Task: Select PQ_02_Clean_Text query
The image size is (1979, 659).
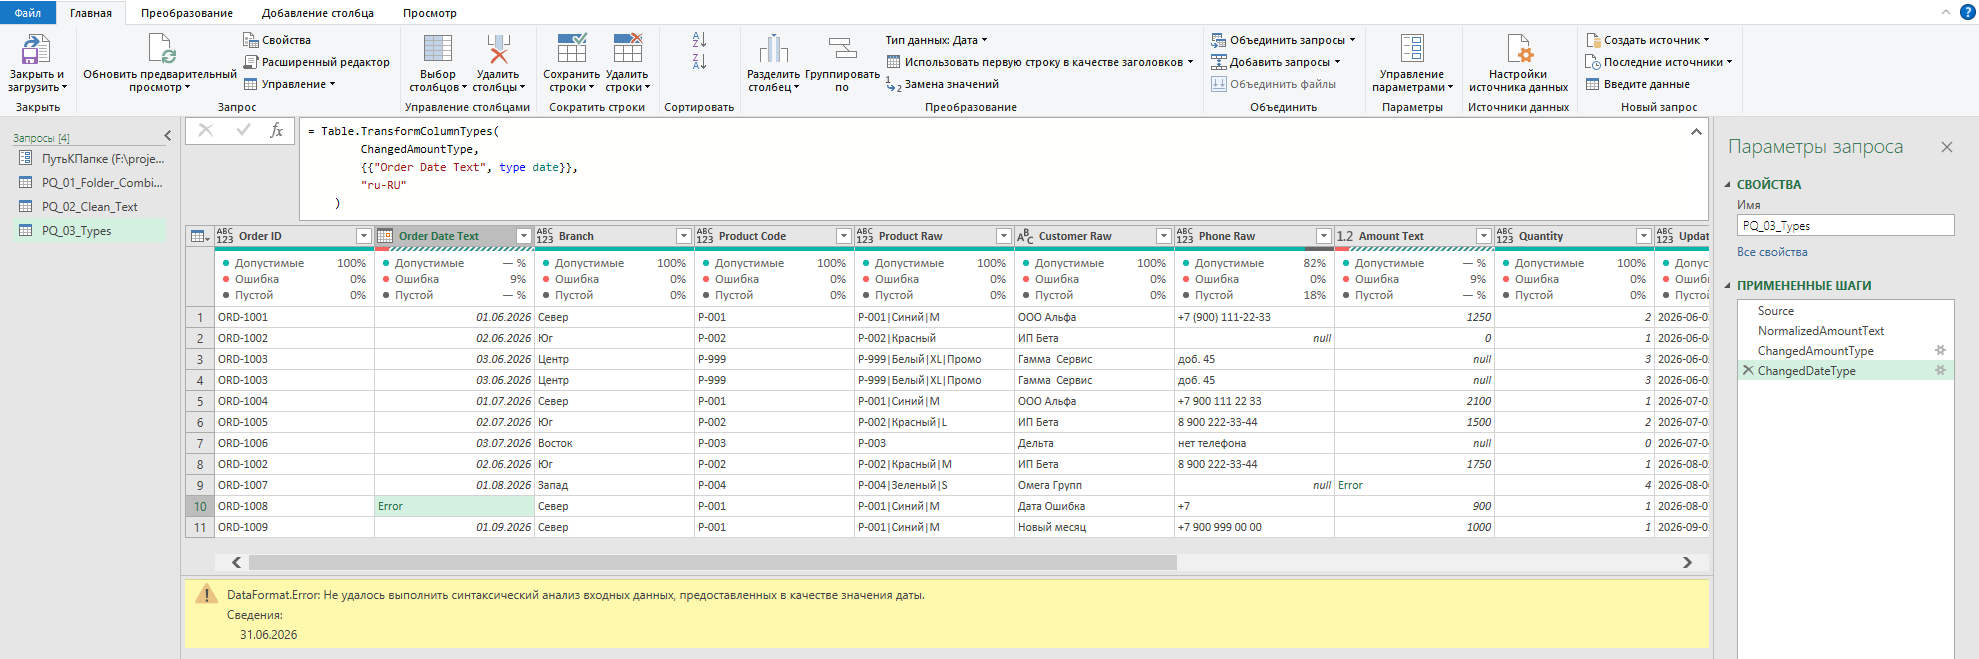Action: [x=90, y=207]
